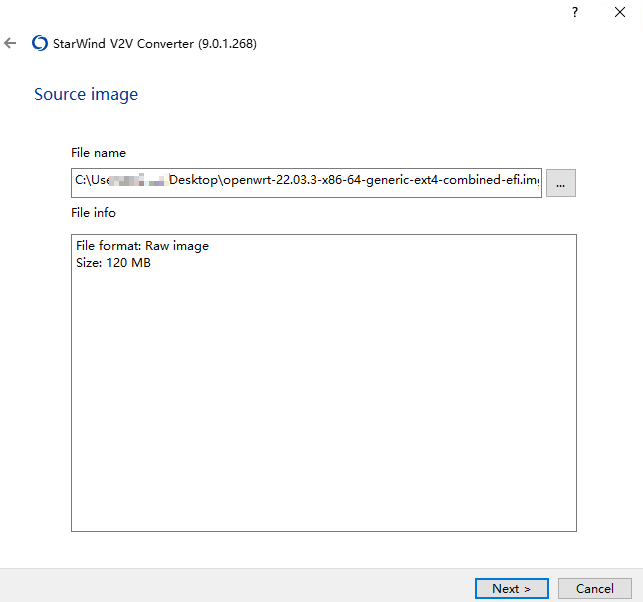Click the 'Source image' heading
Image resolution: width=643 pixels, height=602 pixels.
86,94
